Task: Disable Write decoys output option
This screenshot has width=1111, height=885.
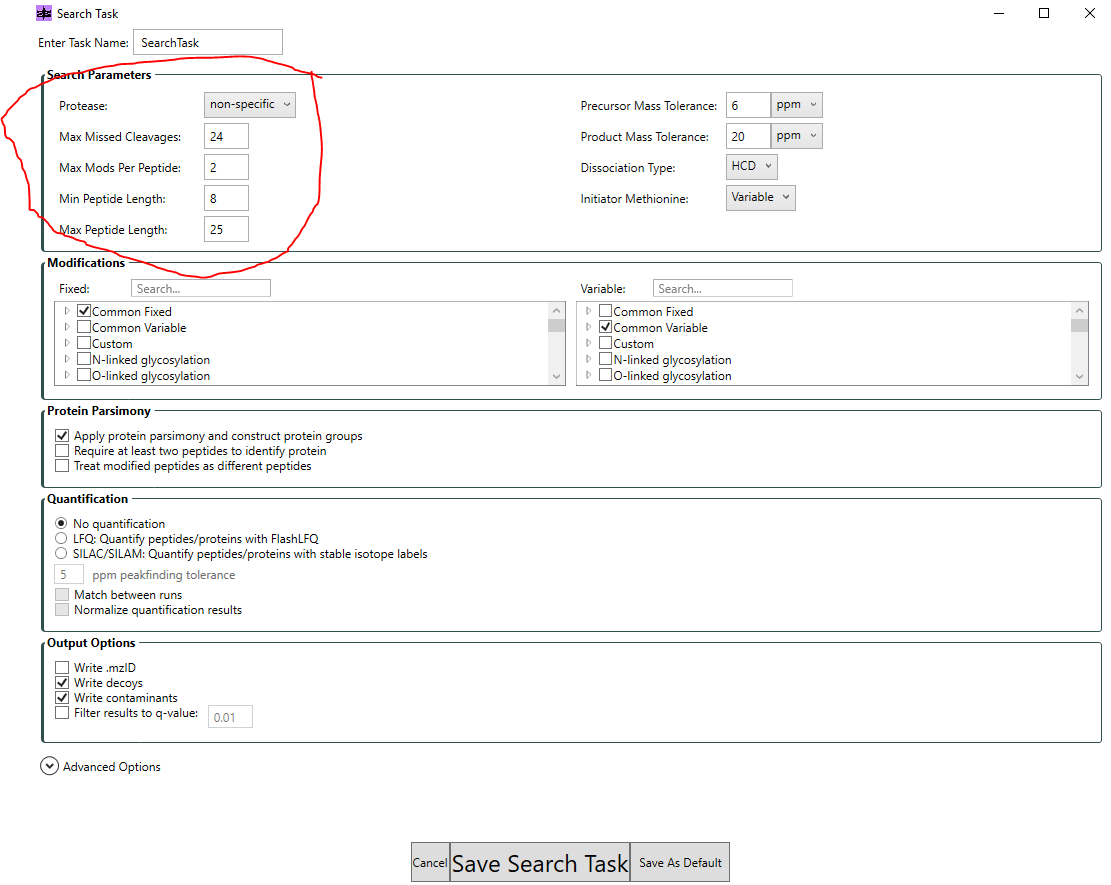Action: (x=62, y=682)
